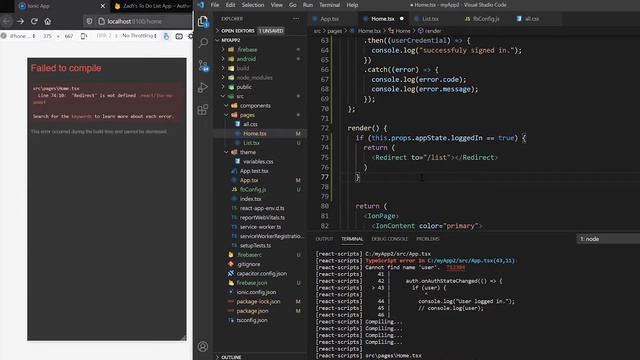Open the Search view in activity bar
This screenshot has width=640, height=360.
[x=203, y=43]
